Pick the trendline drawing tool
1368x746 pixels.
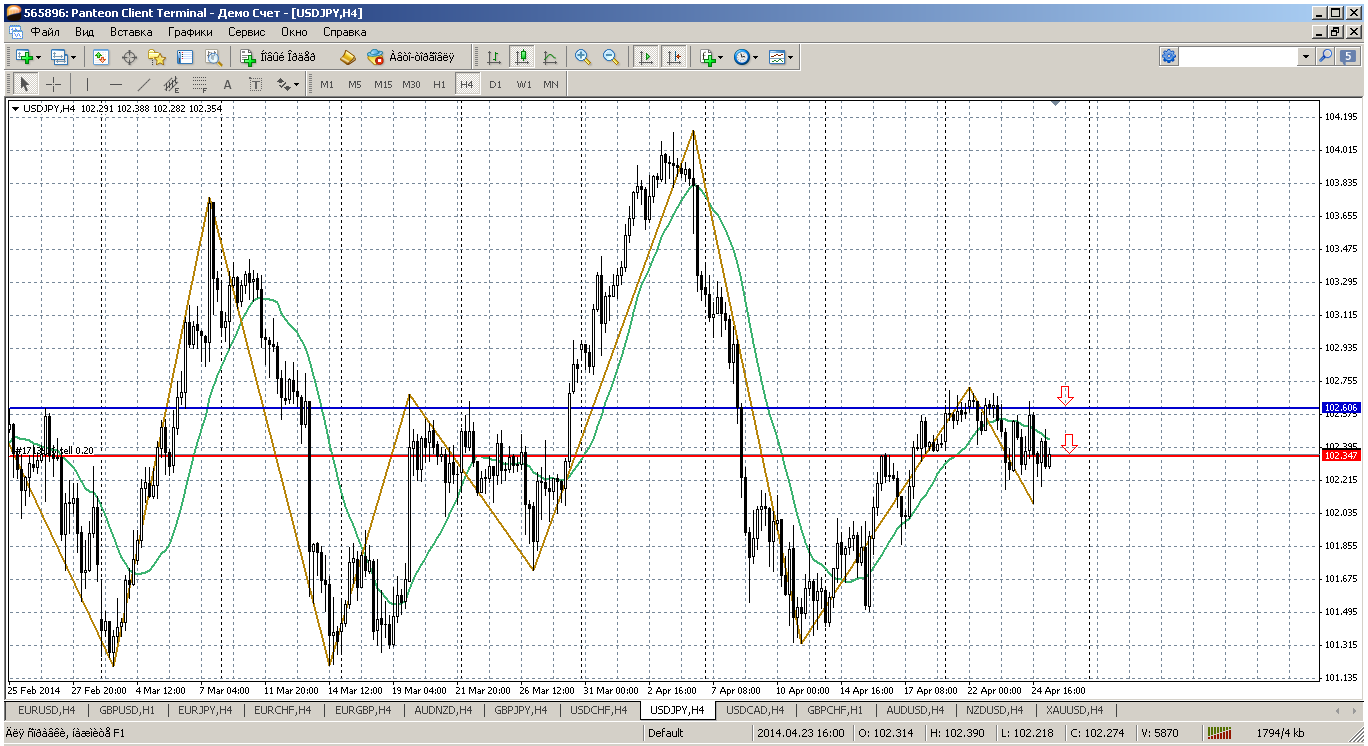pos(143,84)
